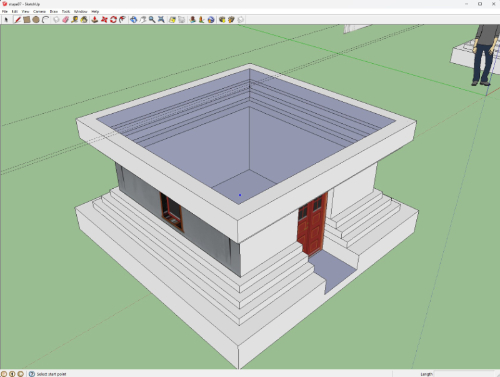The height and width of the screenshot is (377, 500).
Task: Activate the Push/Pull tool
Action: click(x=95, y=20)
